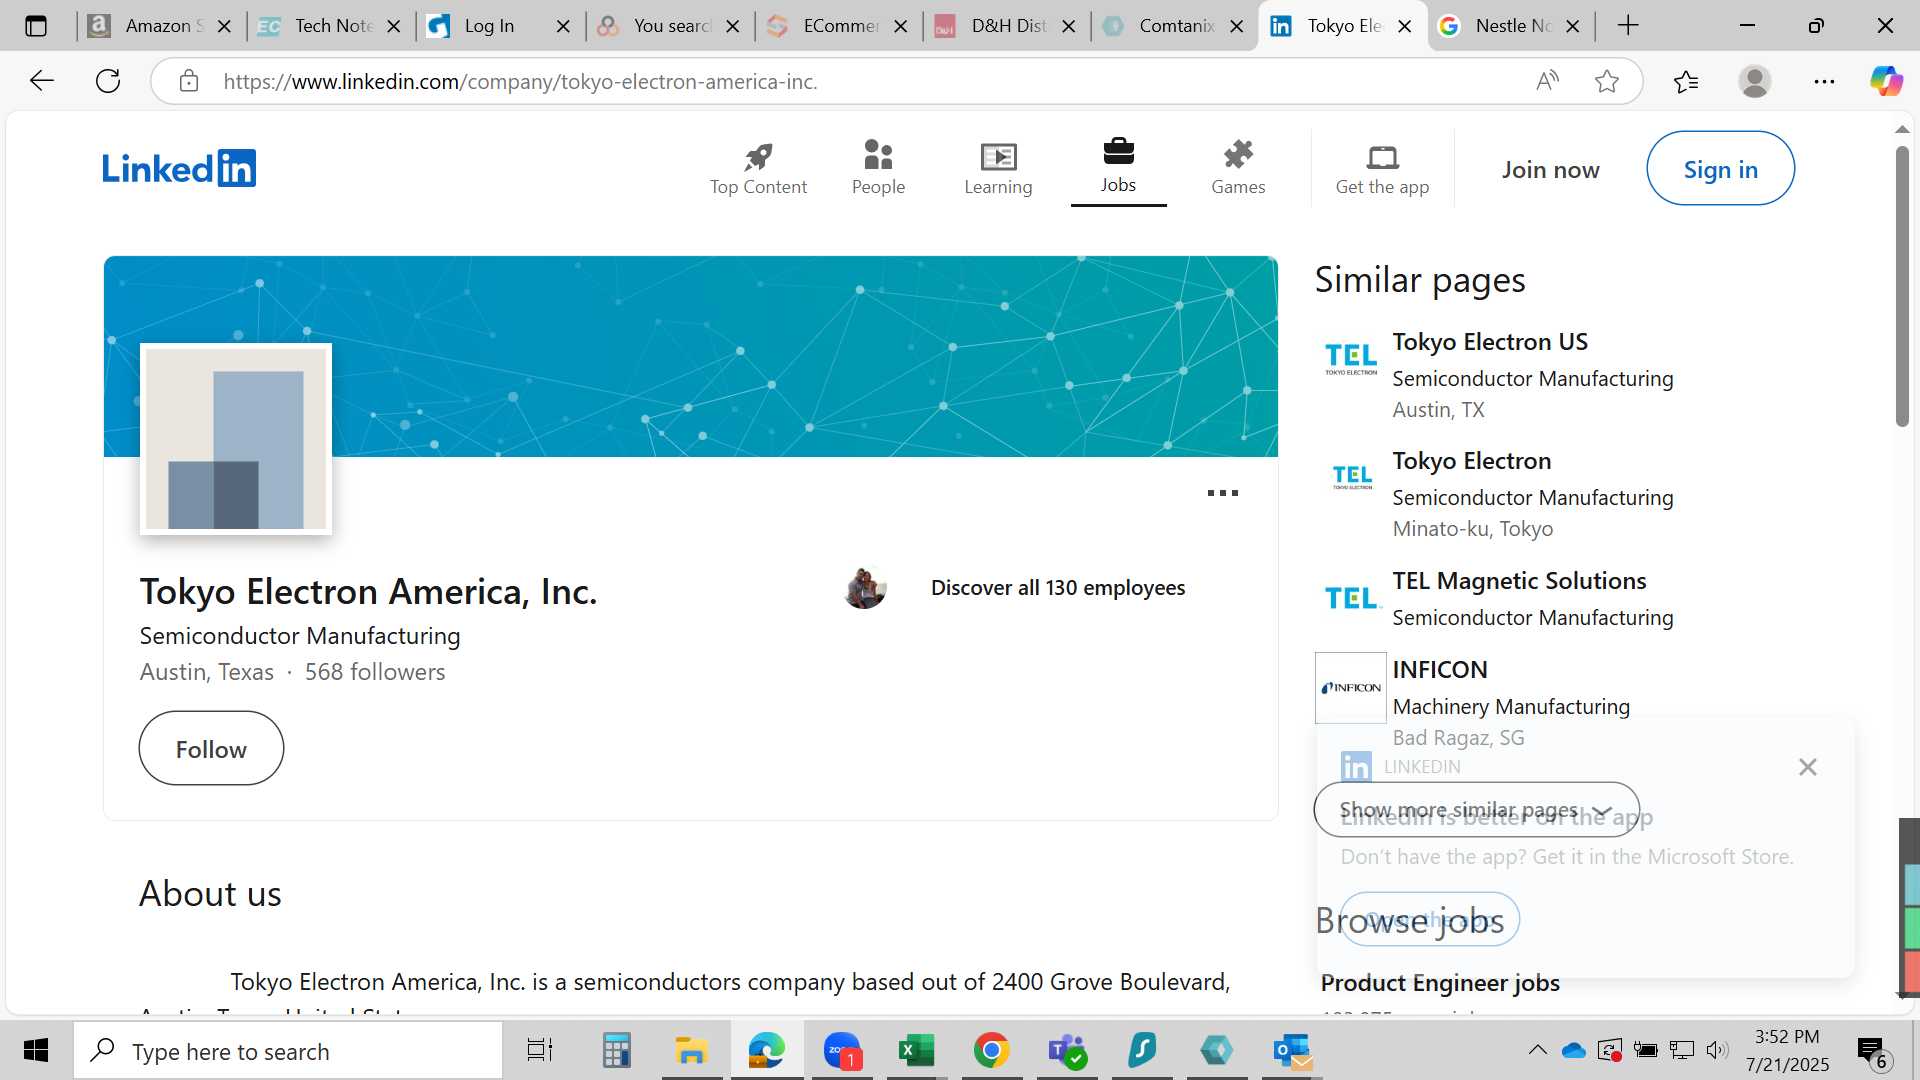This screenshot has height=1080, width=1920.
Task: Click the Tokyo Electron TEL logo
Action: tap(1350, 477)
